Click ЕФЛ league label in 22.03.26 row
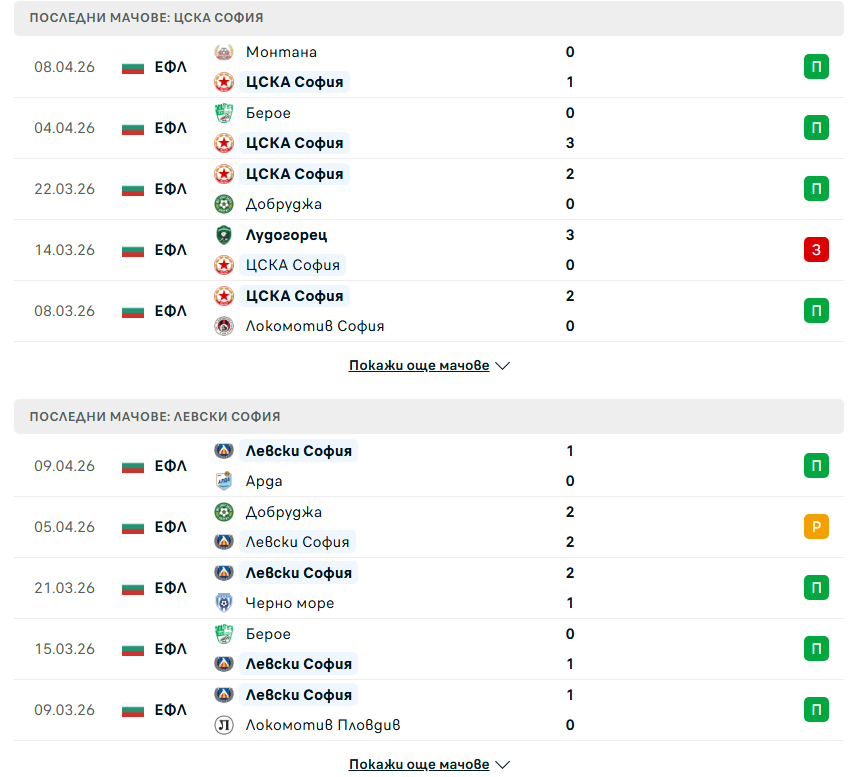 pos(170,189)
